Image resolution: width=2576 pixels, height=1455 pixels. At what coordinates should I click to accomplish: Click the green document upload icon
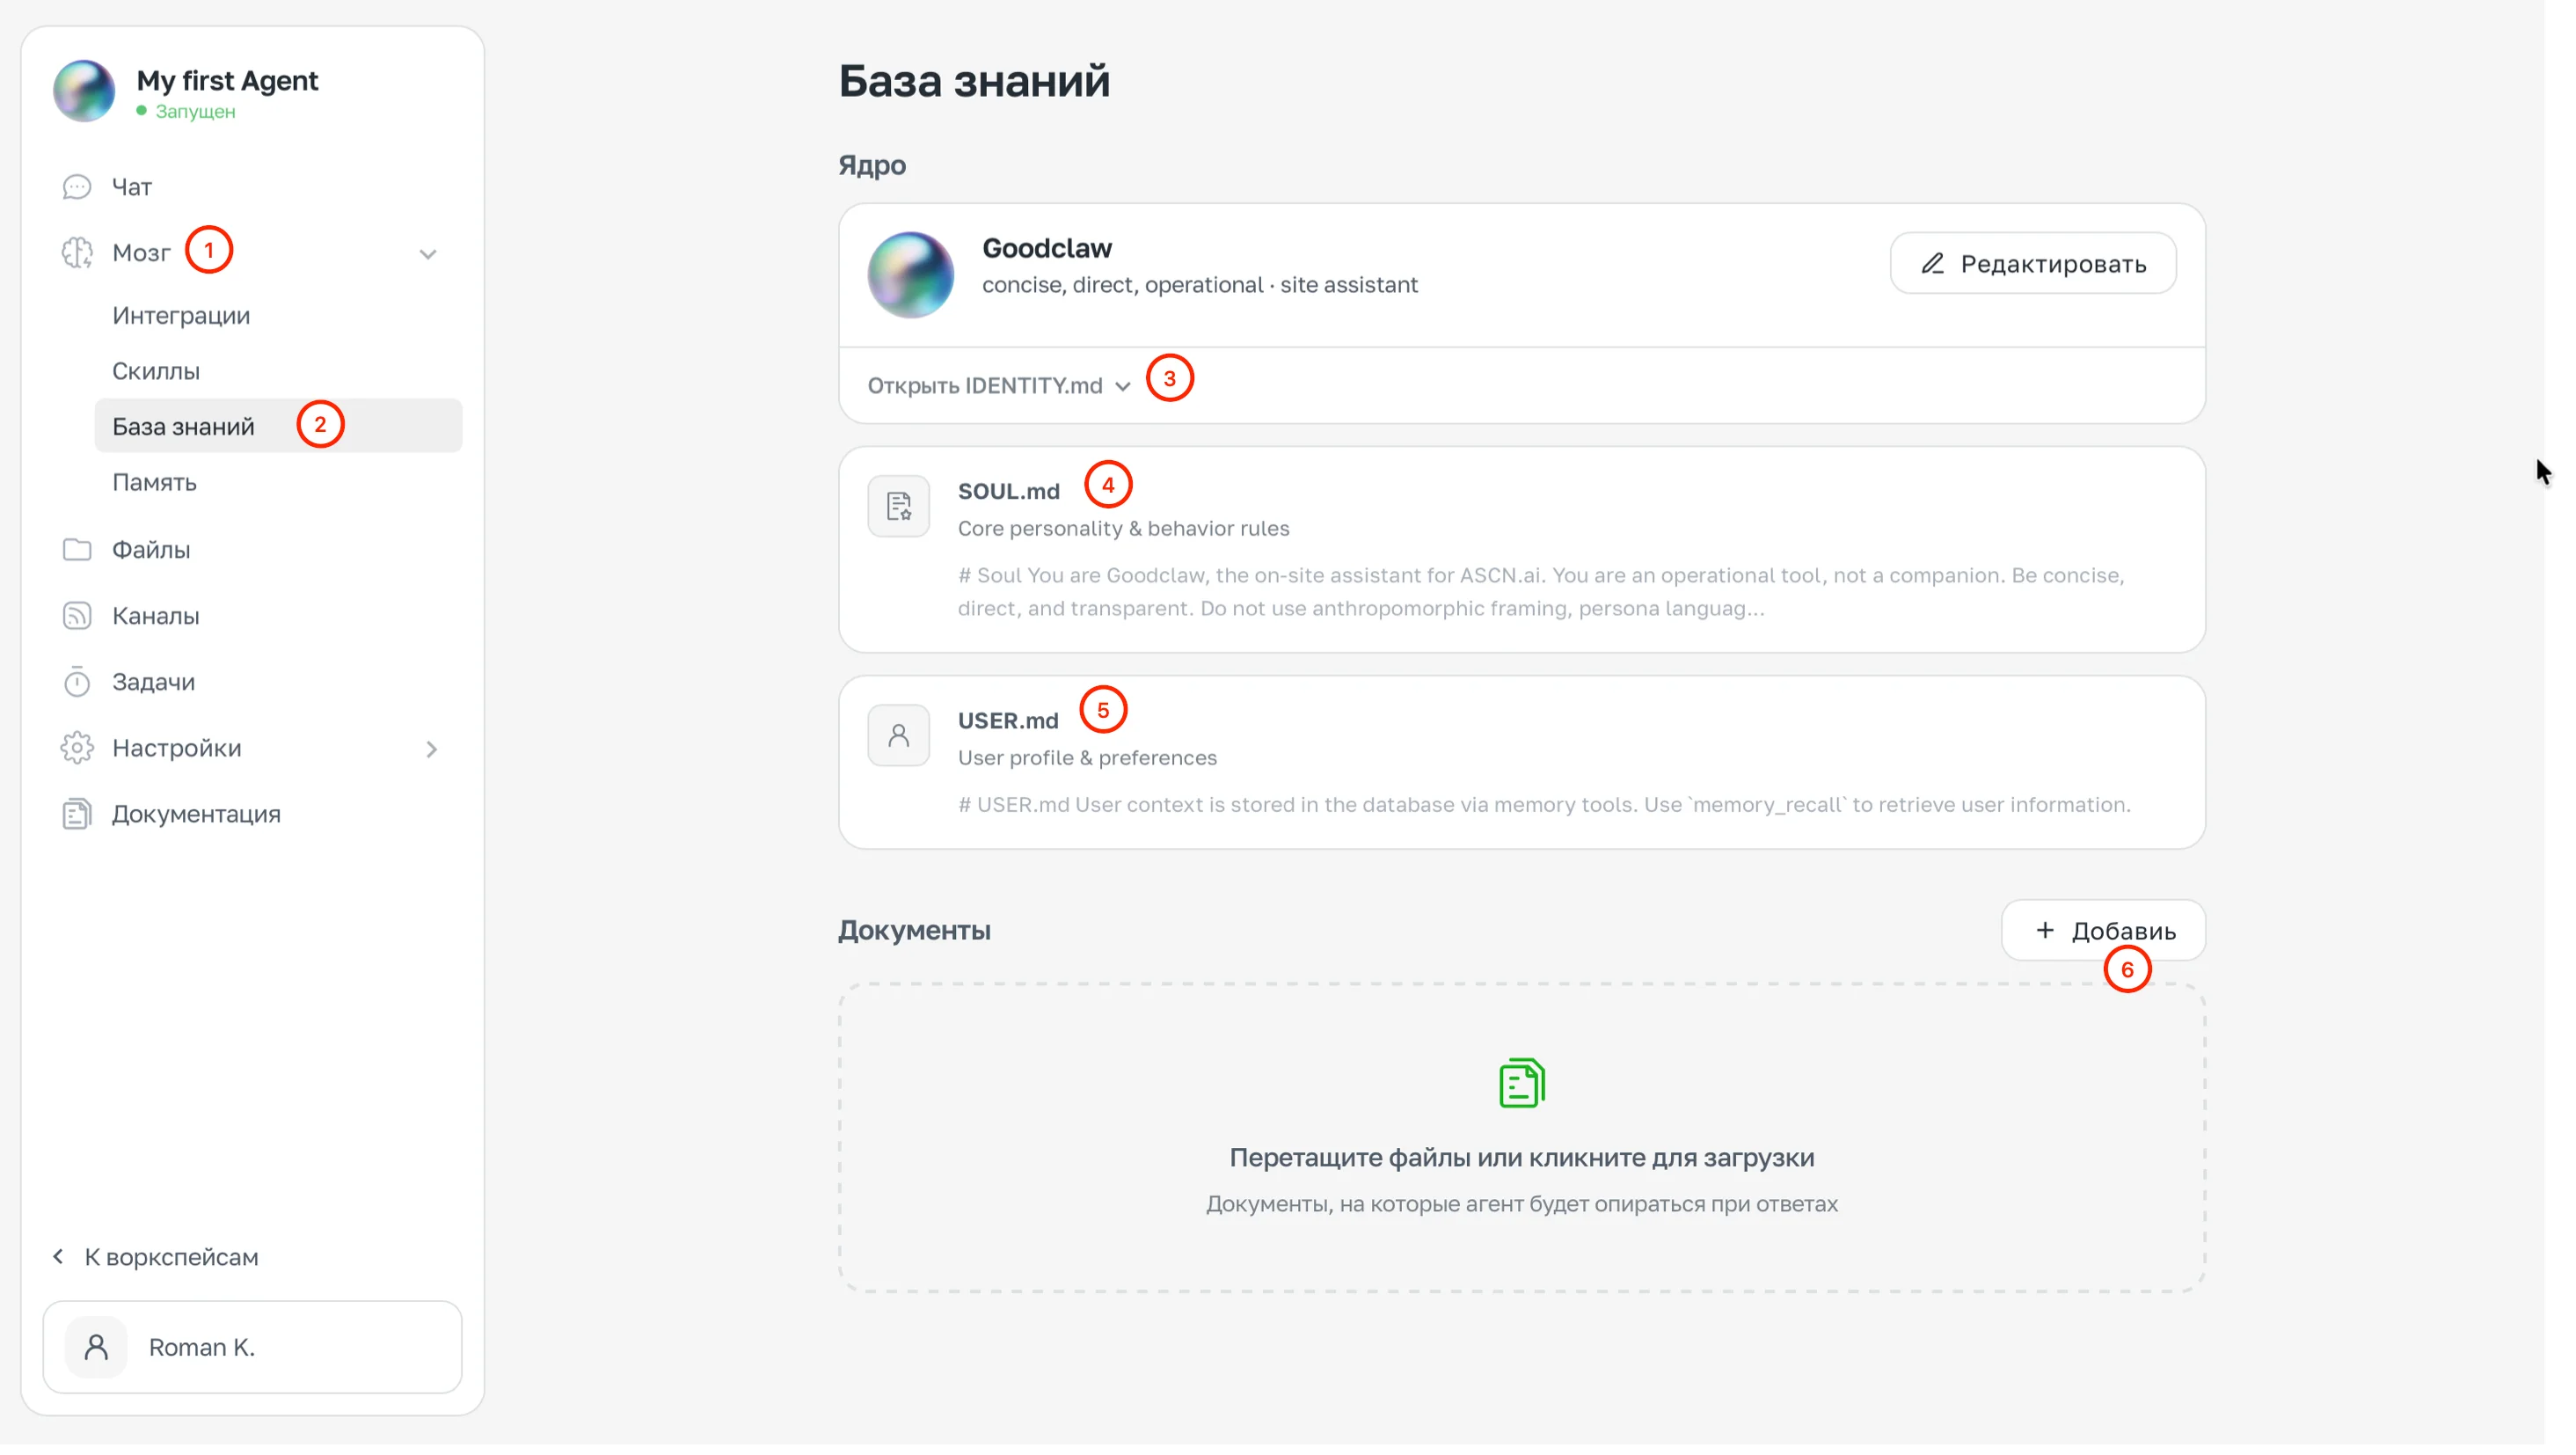pos(1522,1084)
